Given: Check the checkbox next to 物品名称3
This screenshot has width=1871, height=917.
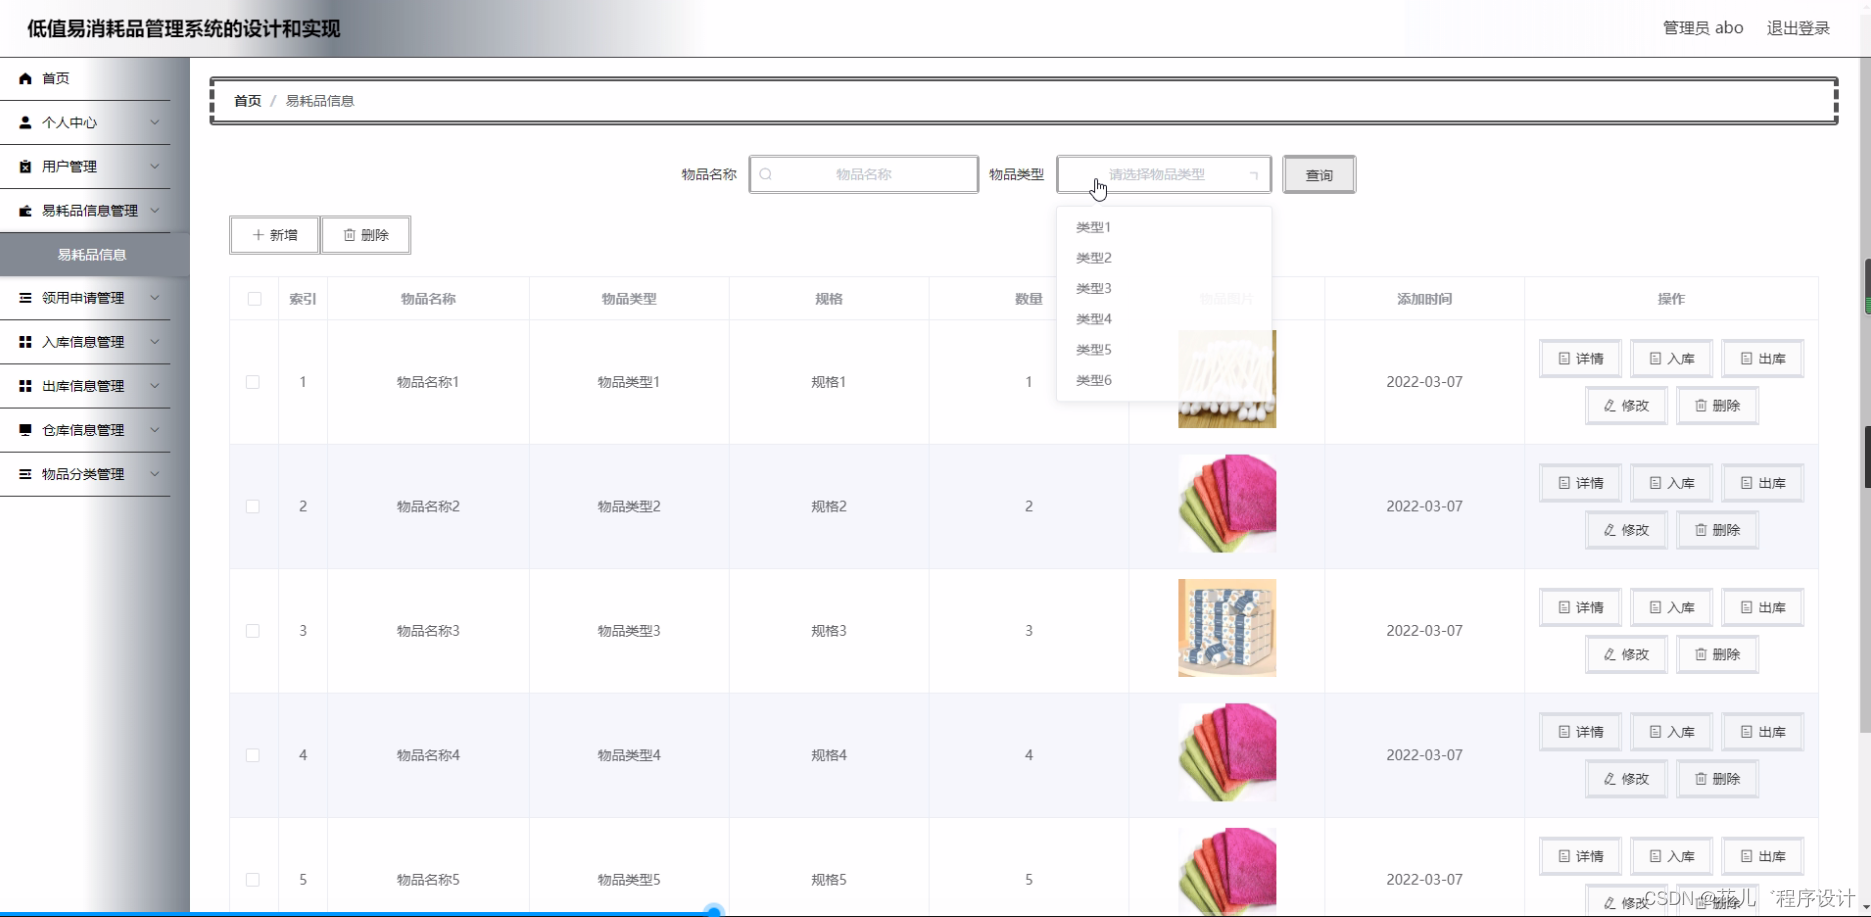Looking at the screenshot, I should tap(252, 630).
